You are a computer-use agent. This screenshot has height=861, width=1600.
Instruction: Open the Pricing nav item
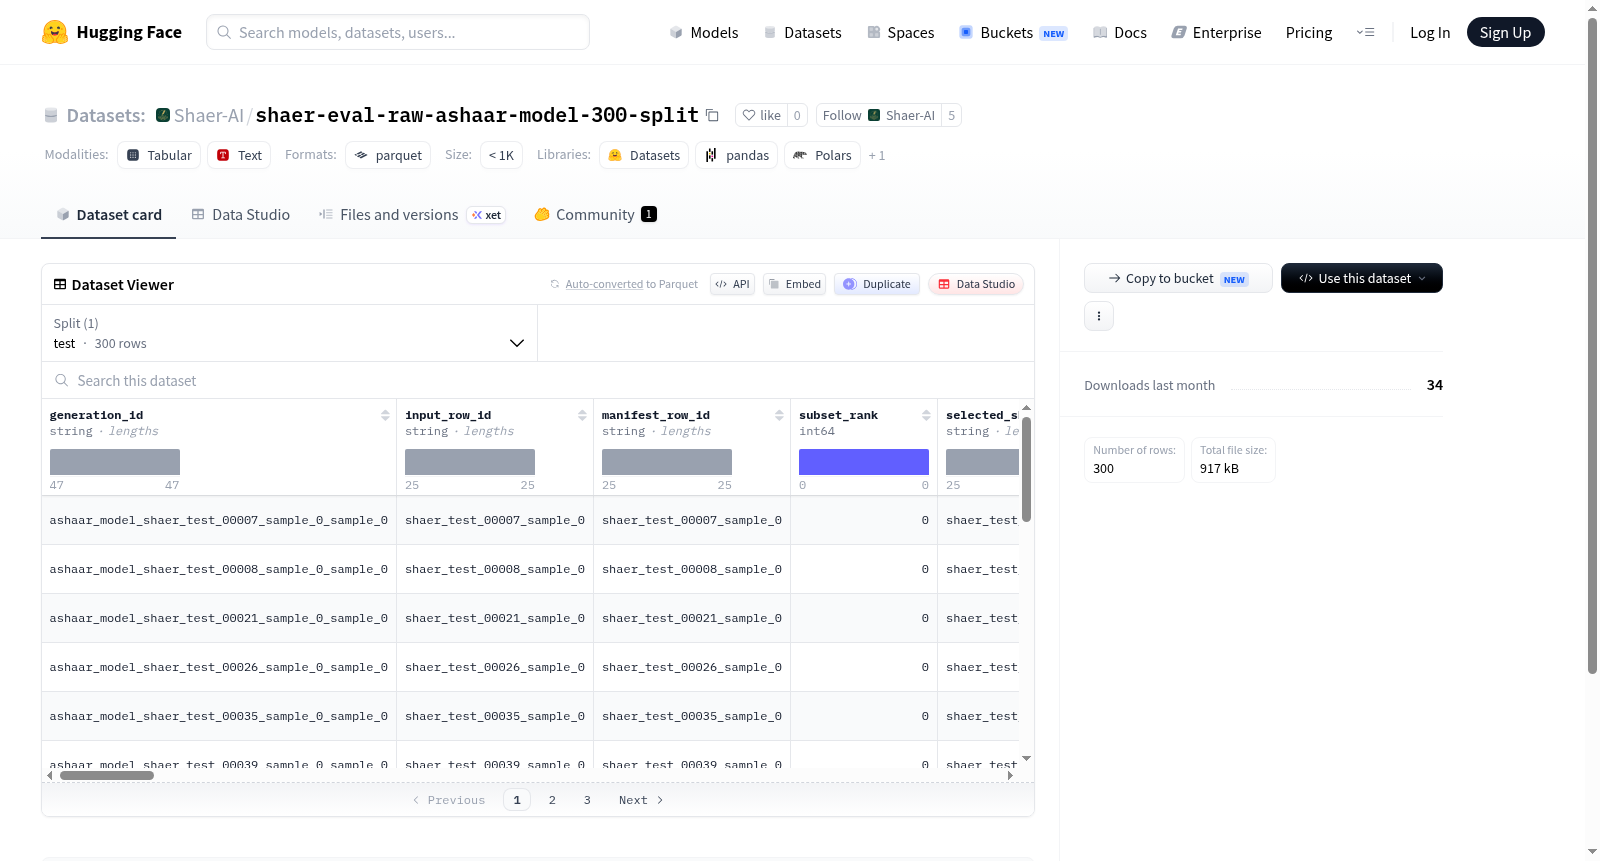[x=1309, y=32]
